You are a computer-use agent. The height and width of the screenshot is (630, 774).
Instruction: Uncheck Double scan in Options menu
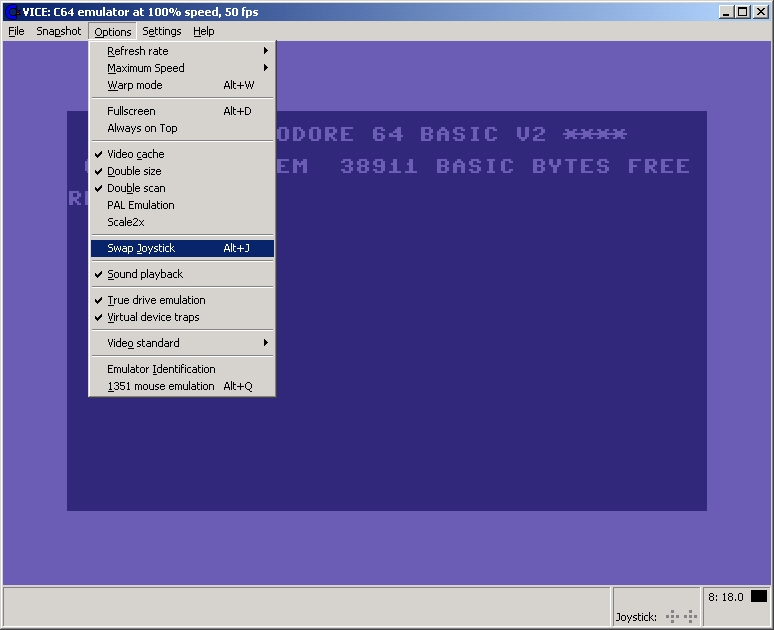(x=136, y=188)
